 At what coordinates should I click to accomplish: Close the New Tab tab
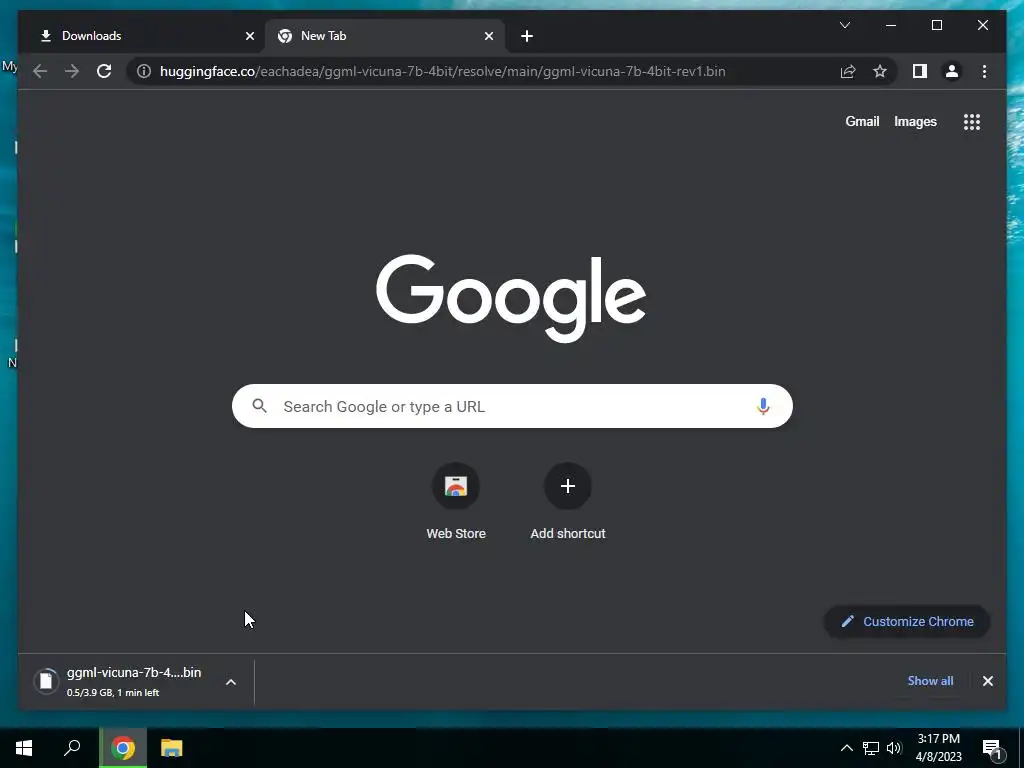click(x=488, y=36)
